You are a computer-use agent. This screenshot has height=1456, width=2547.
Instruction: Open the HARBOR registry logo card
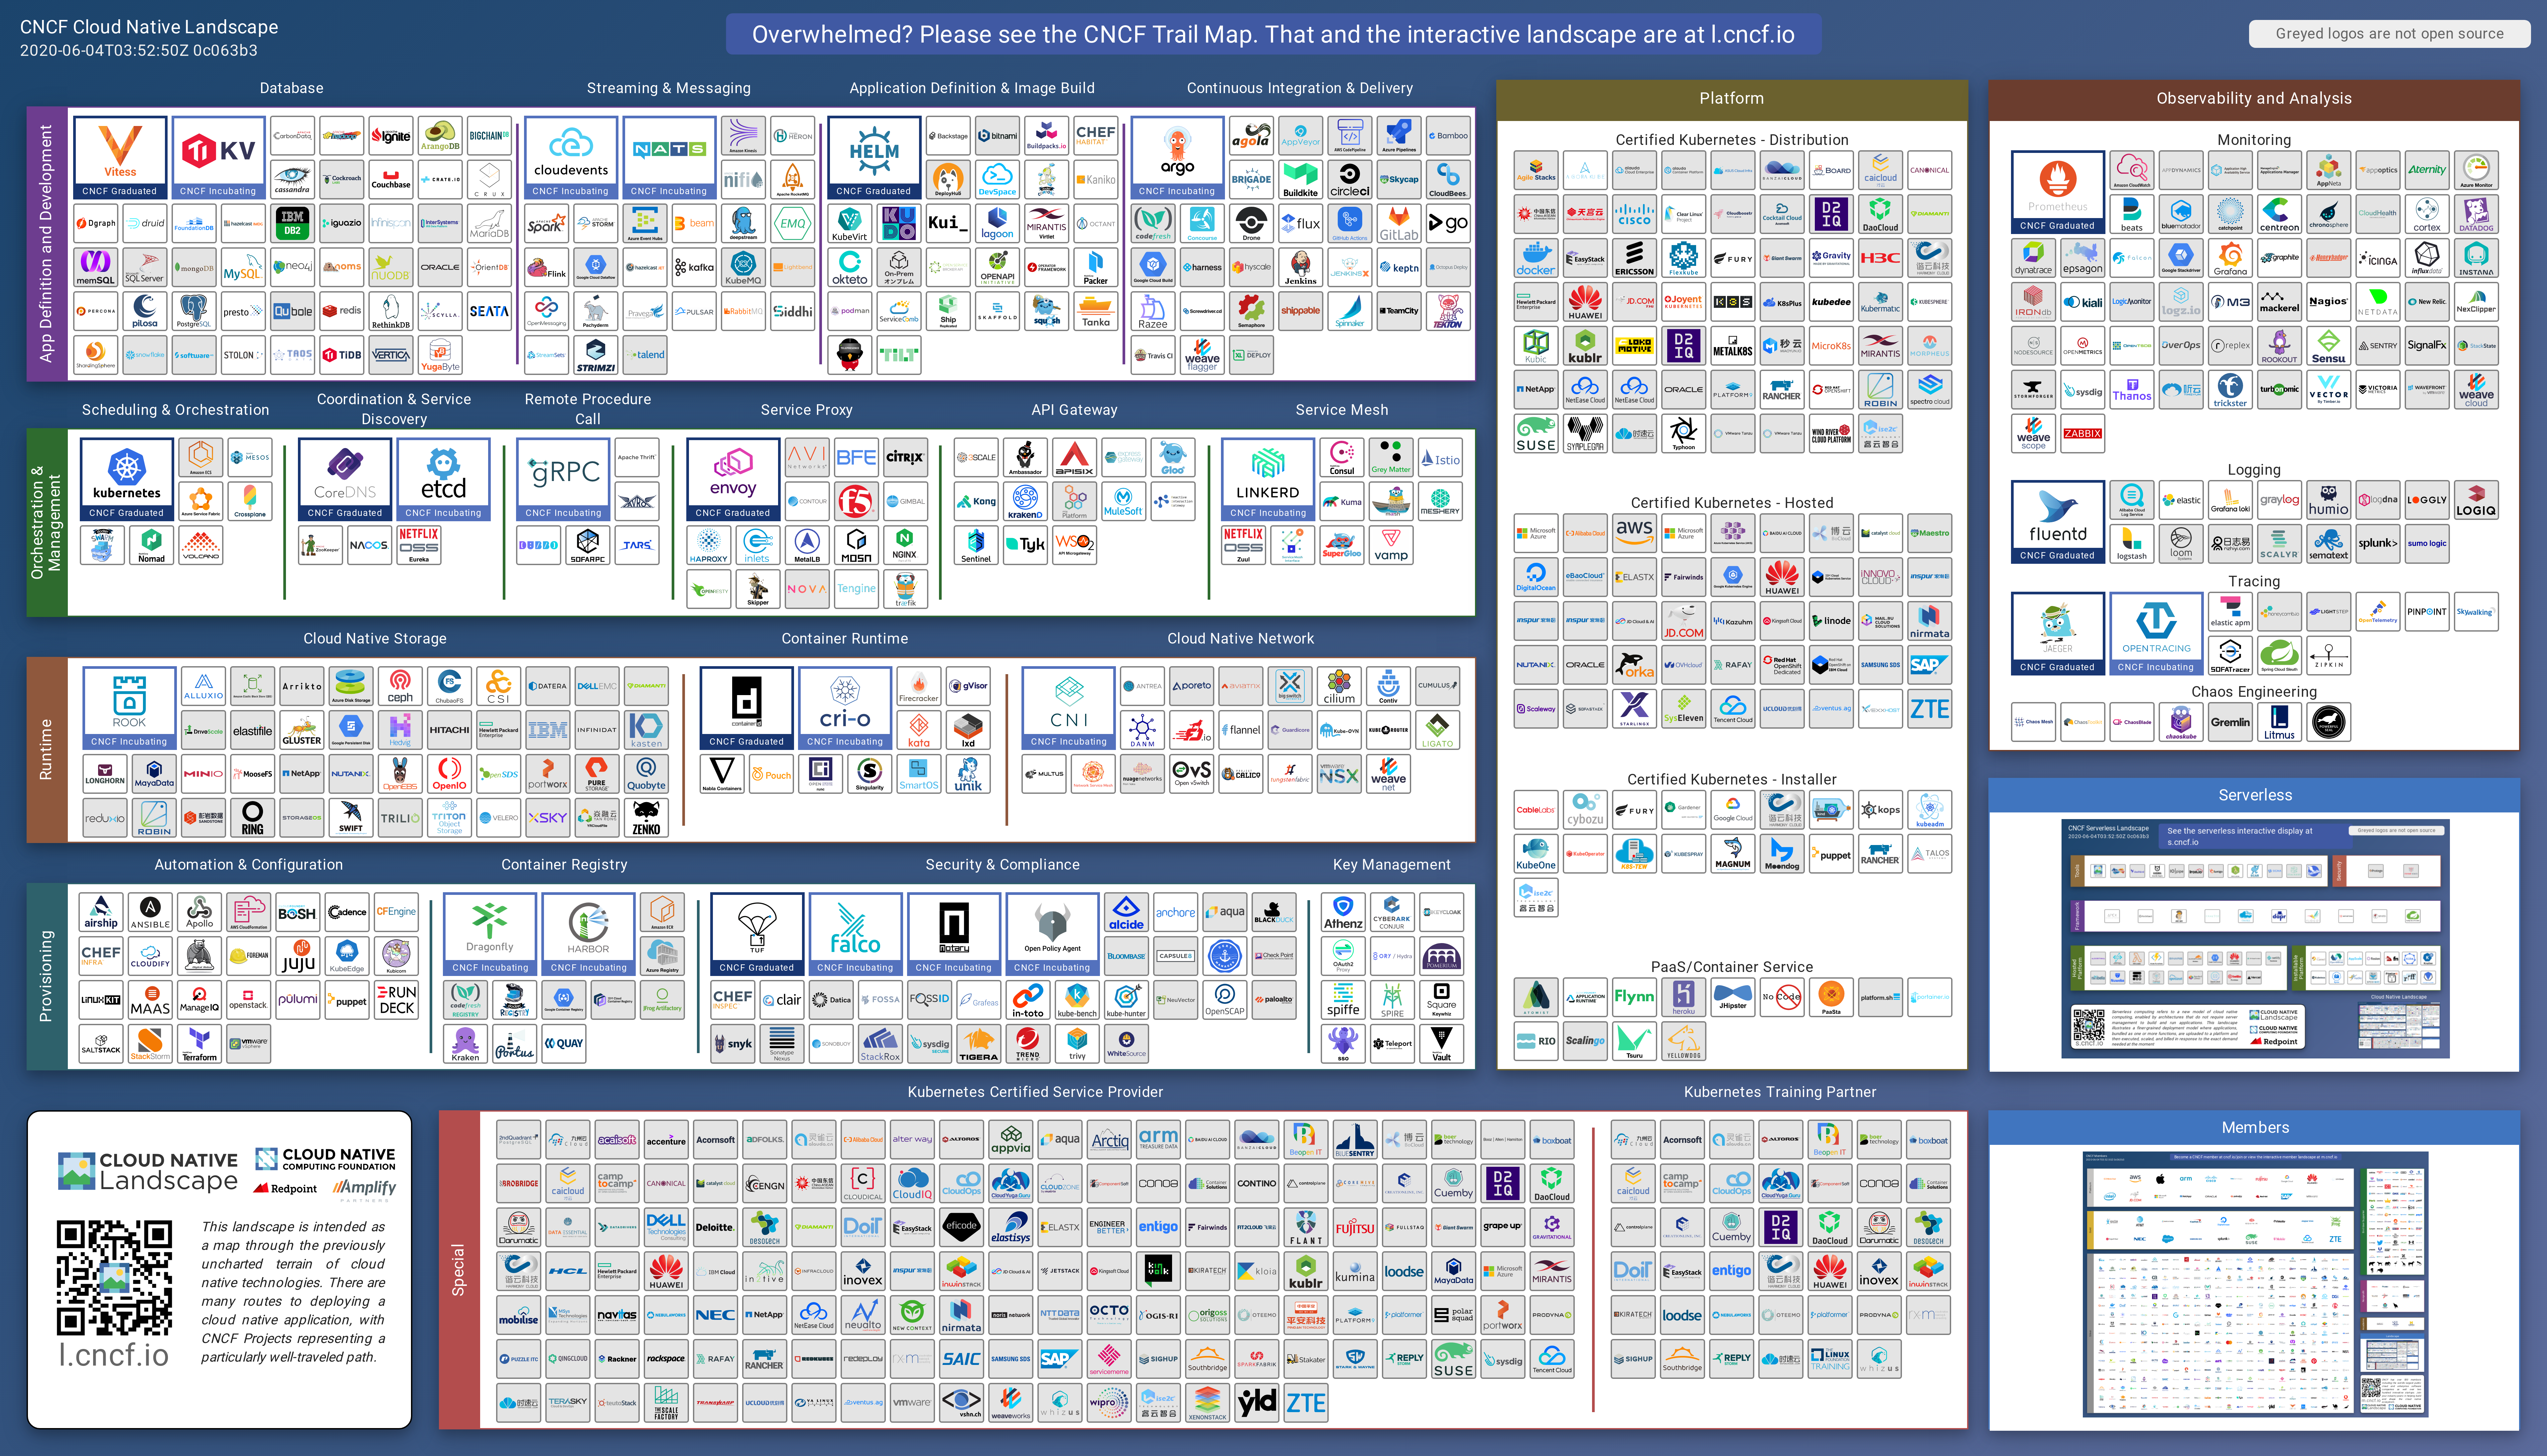click(x=588, y=934)
